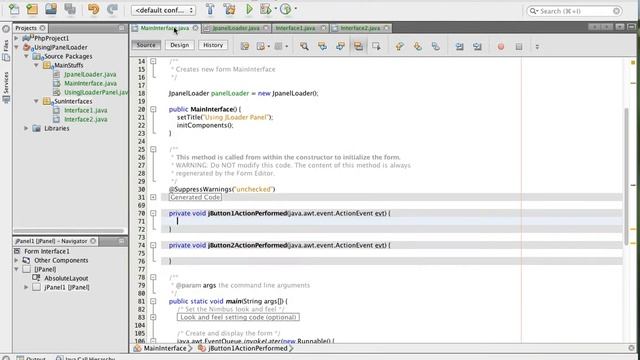Open the Files side tab
The image size is (640, 360).
(6, 51)
